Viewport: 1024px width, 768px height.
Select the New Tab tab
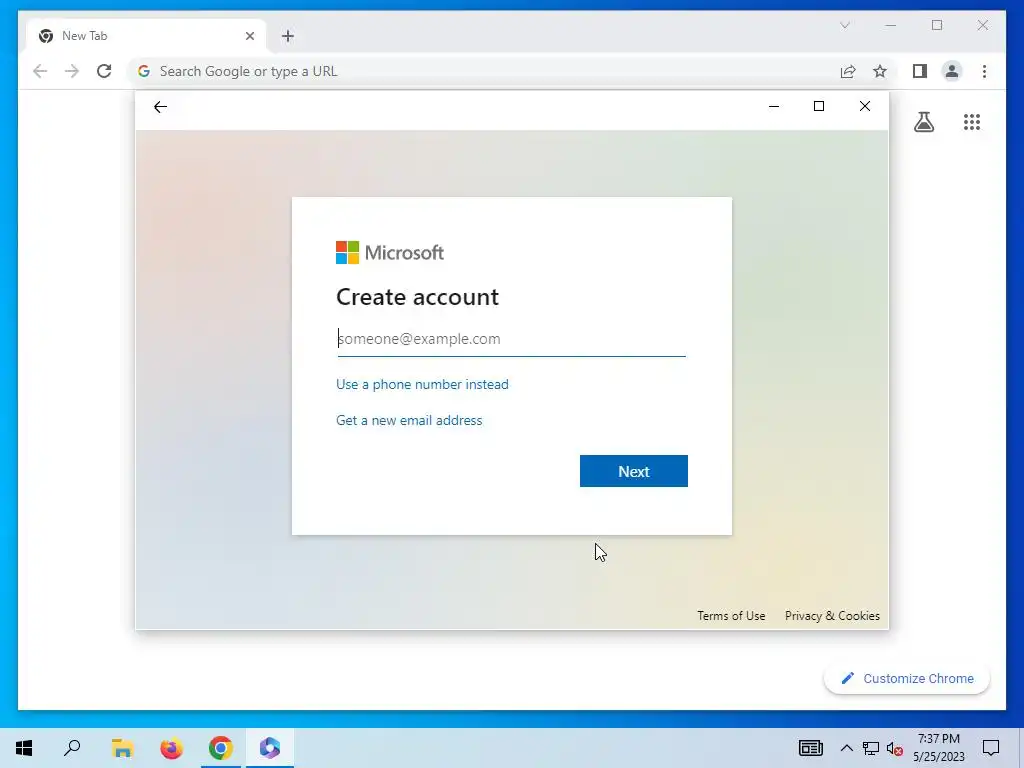[146, 36]
